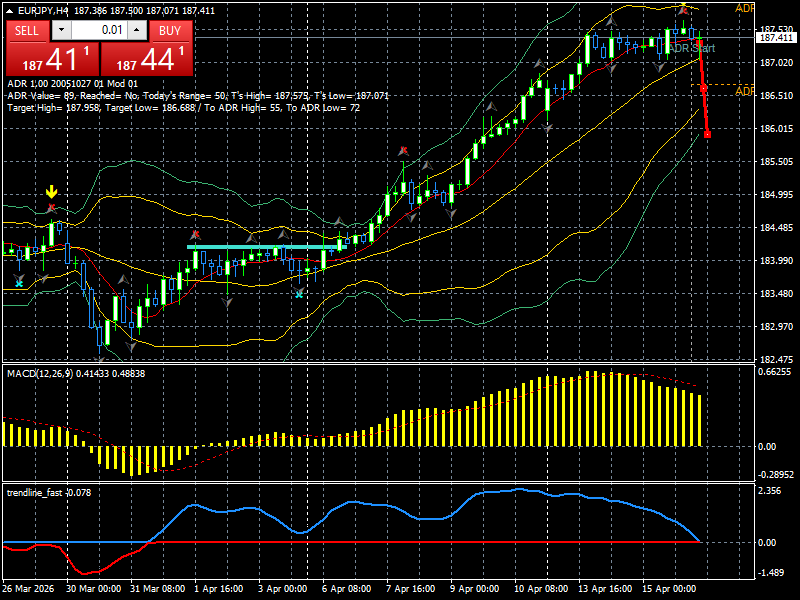The width and height of the screenshot is (800, 600).
Task: Select the red square at the projection line's end
Action: (707, 135)
